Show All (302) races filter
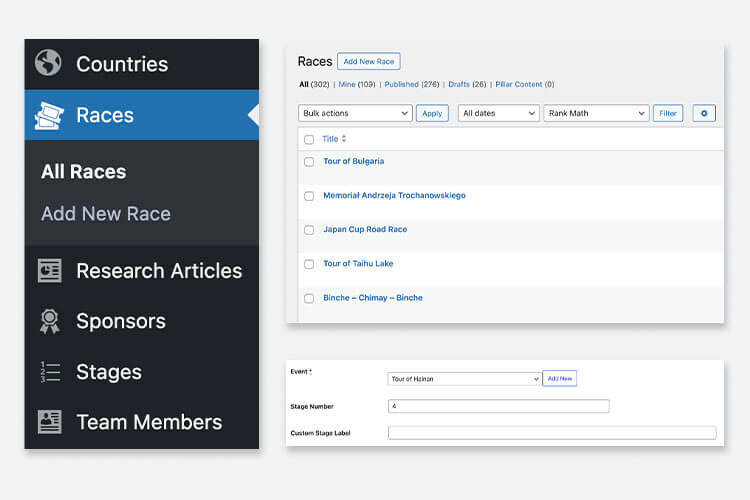The width and height of the screenshot is (750, 500). click(x=314, y=84)
